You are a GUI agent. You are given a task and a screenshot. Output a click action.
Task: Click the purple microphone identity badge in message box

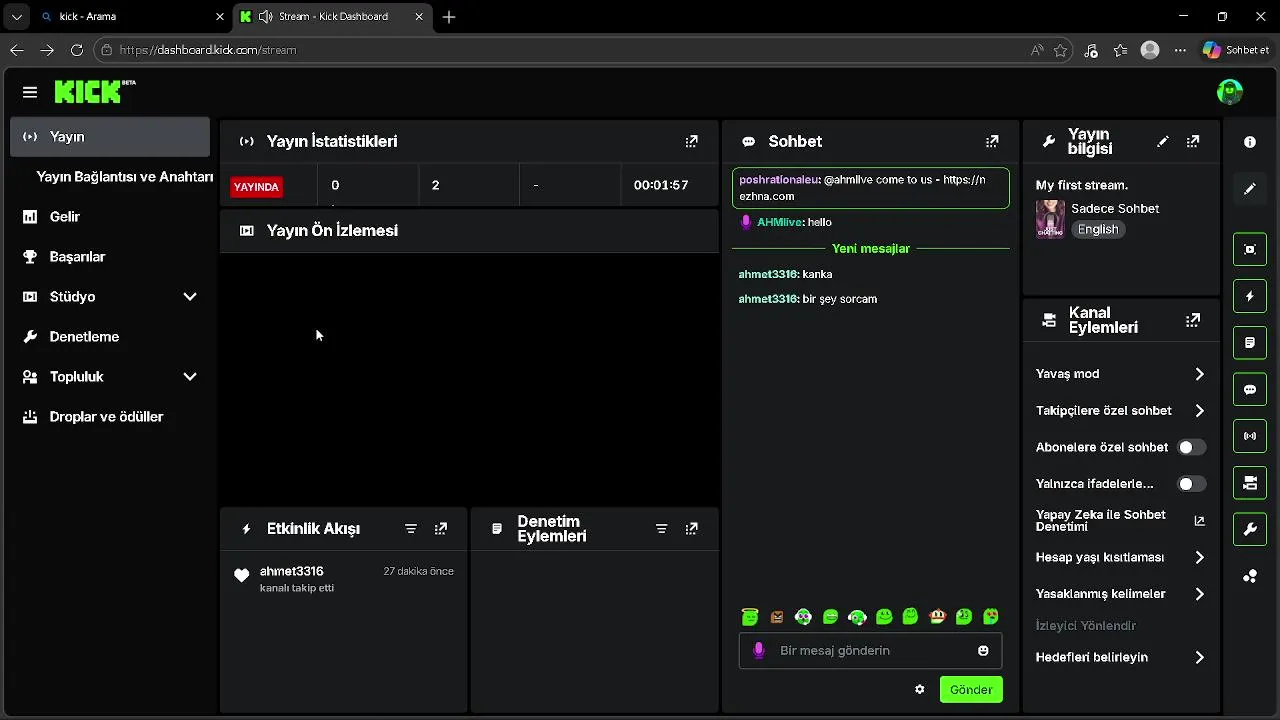[x=758, y=650]
